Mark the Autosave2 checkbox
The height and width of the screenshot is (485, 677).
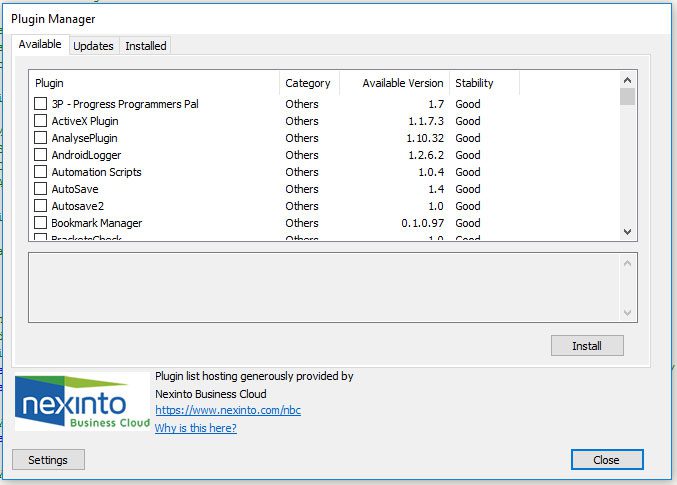coord(40,206)
